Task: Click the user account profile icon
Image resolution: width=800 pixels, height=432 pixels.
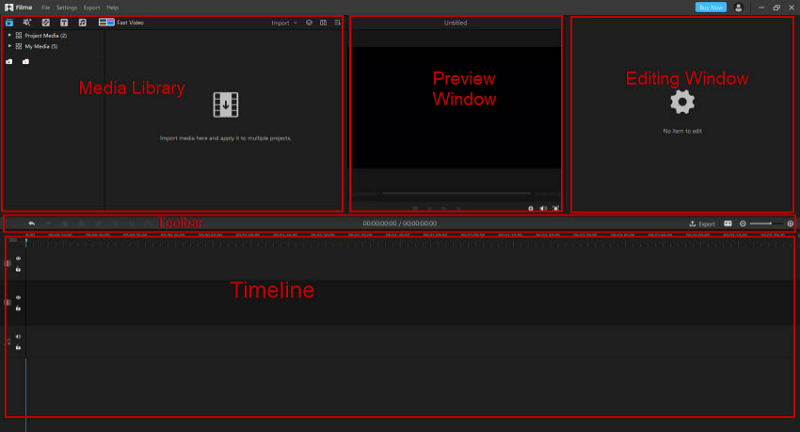Action: [x=738, y=7]
